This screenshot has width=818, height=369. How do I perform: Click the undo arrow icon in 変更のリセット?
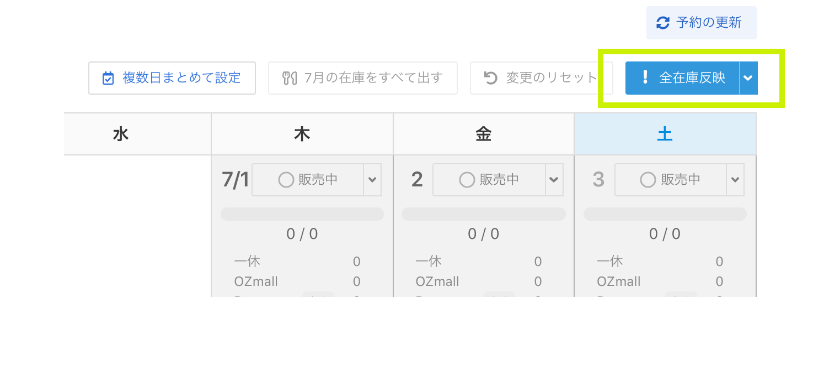pyautogui.click(x=491, y=78)
